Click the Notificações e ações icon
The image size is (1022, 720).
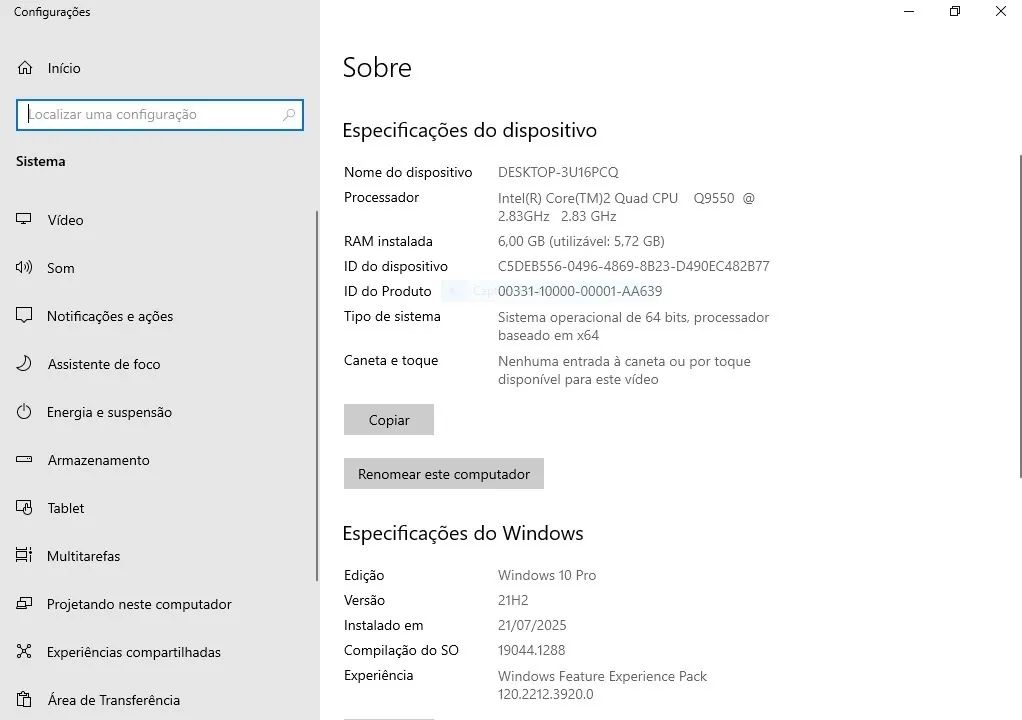click(x=23, y=315)
